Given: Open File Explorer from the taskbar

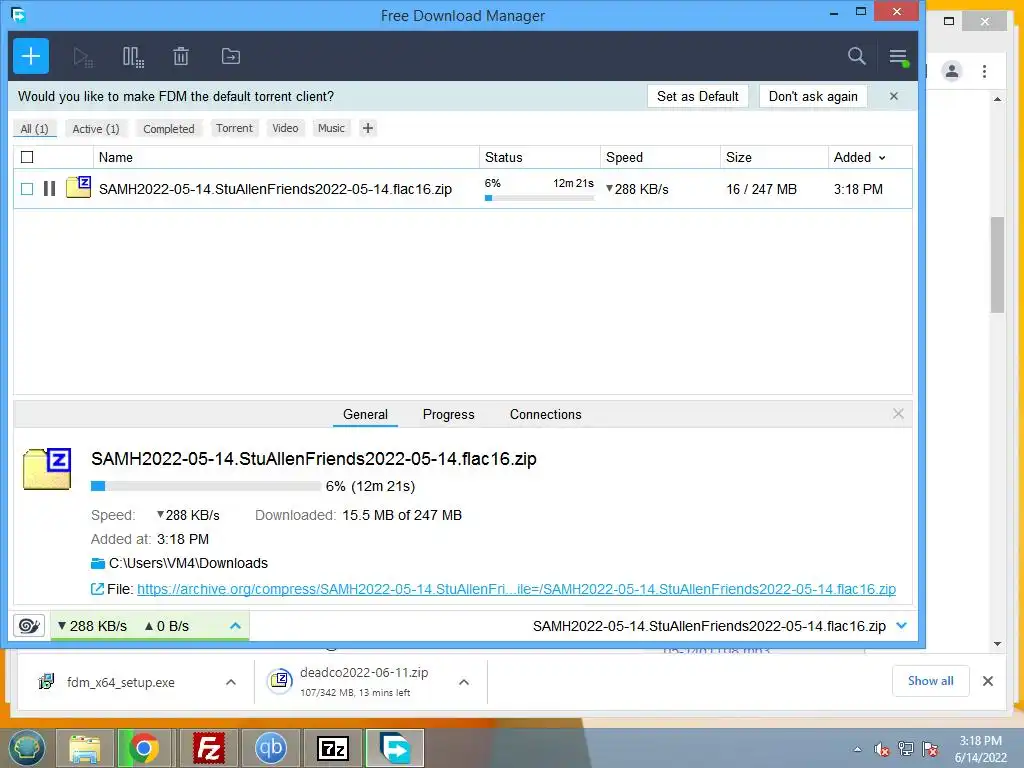Looking at the screenshot, I should click(85, 748).
